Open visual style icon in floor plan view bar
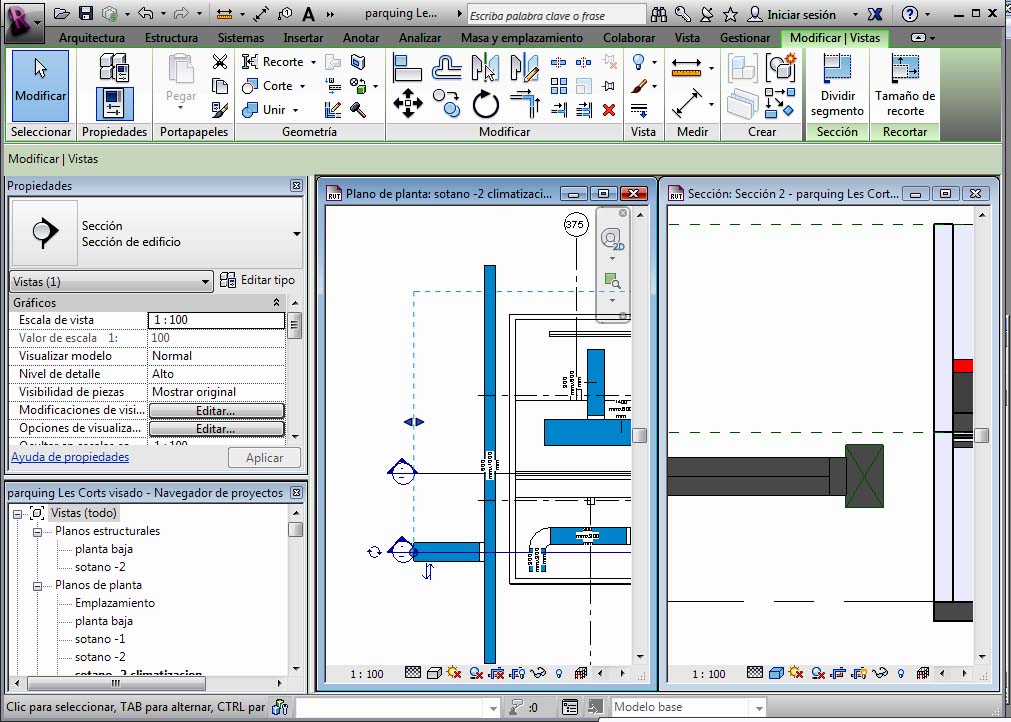The width and height of the screenshot is (1011, 722). click(x=434, y=674)
